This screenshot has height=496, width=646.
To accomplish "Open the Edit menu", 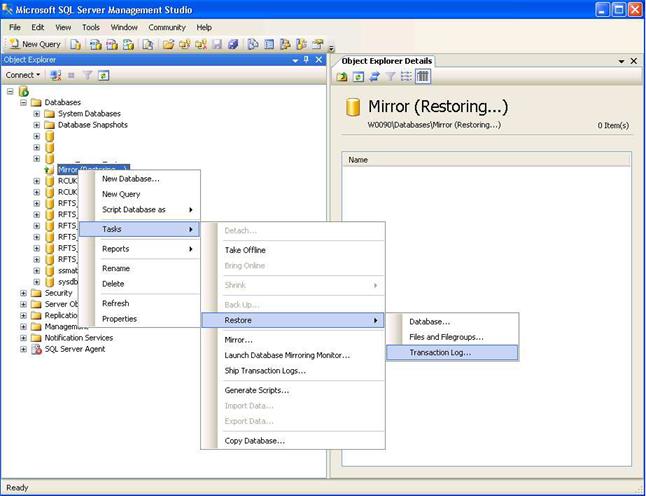I will 37,27.
